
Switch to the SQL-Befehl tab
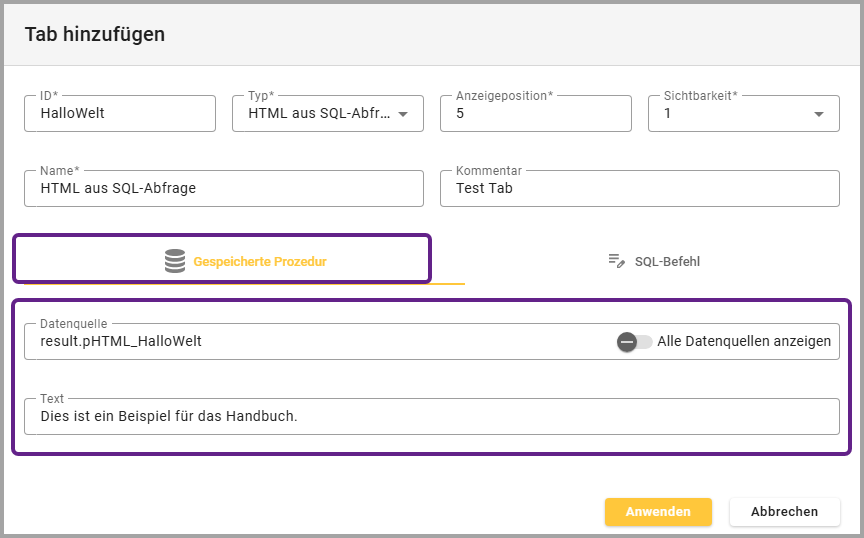point(667,261)
